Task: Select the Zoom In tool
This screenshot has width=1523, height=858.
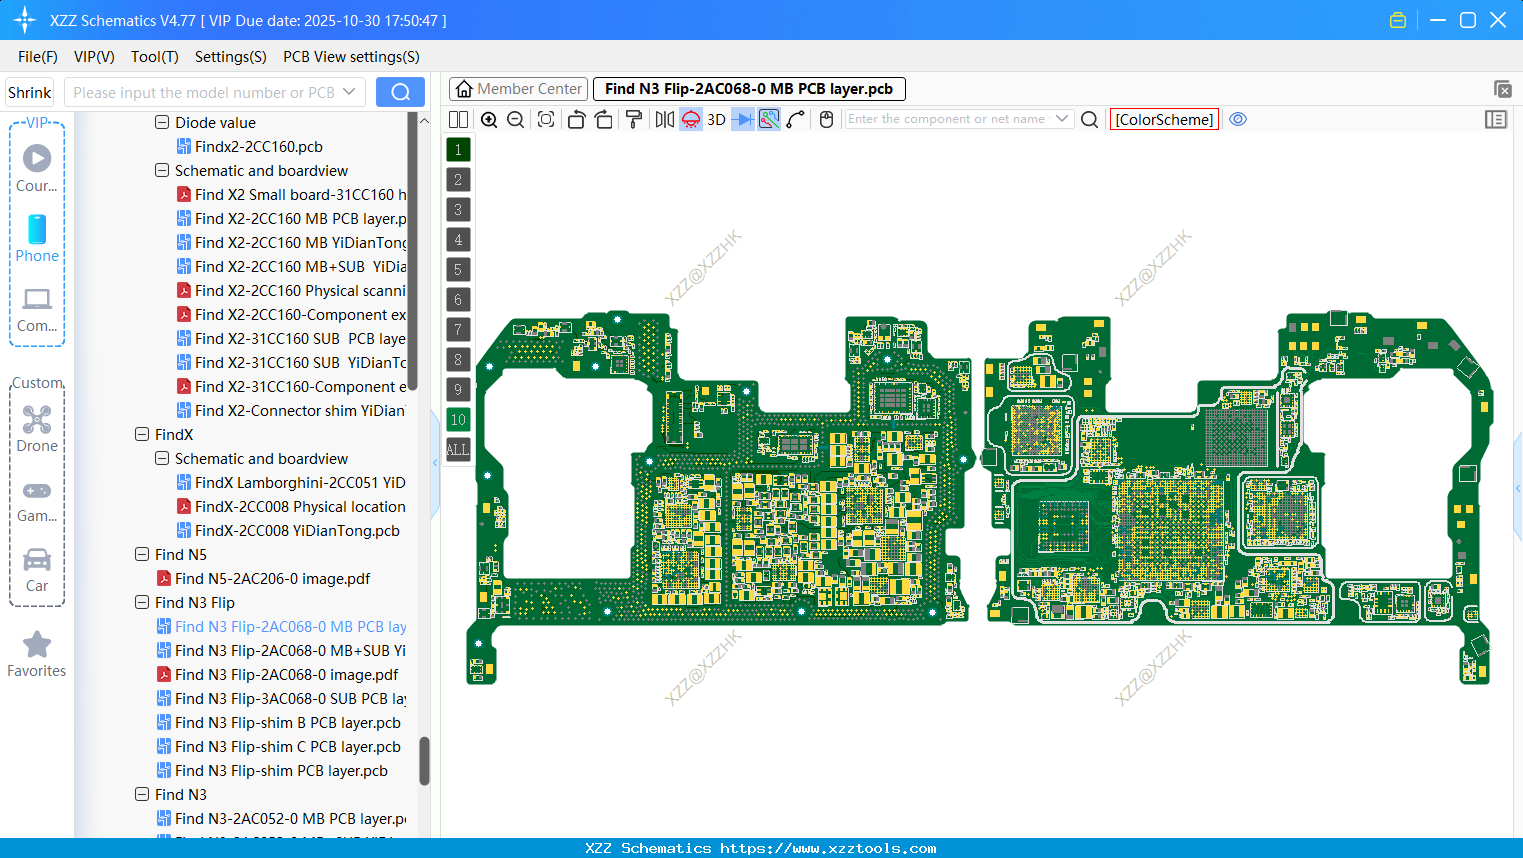Action: pos(489,119)
